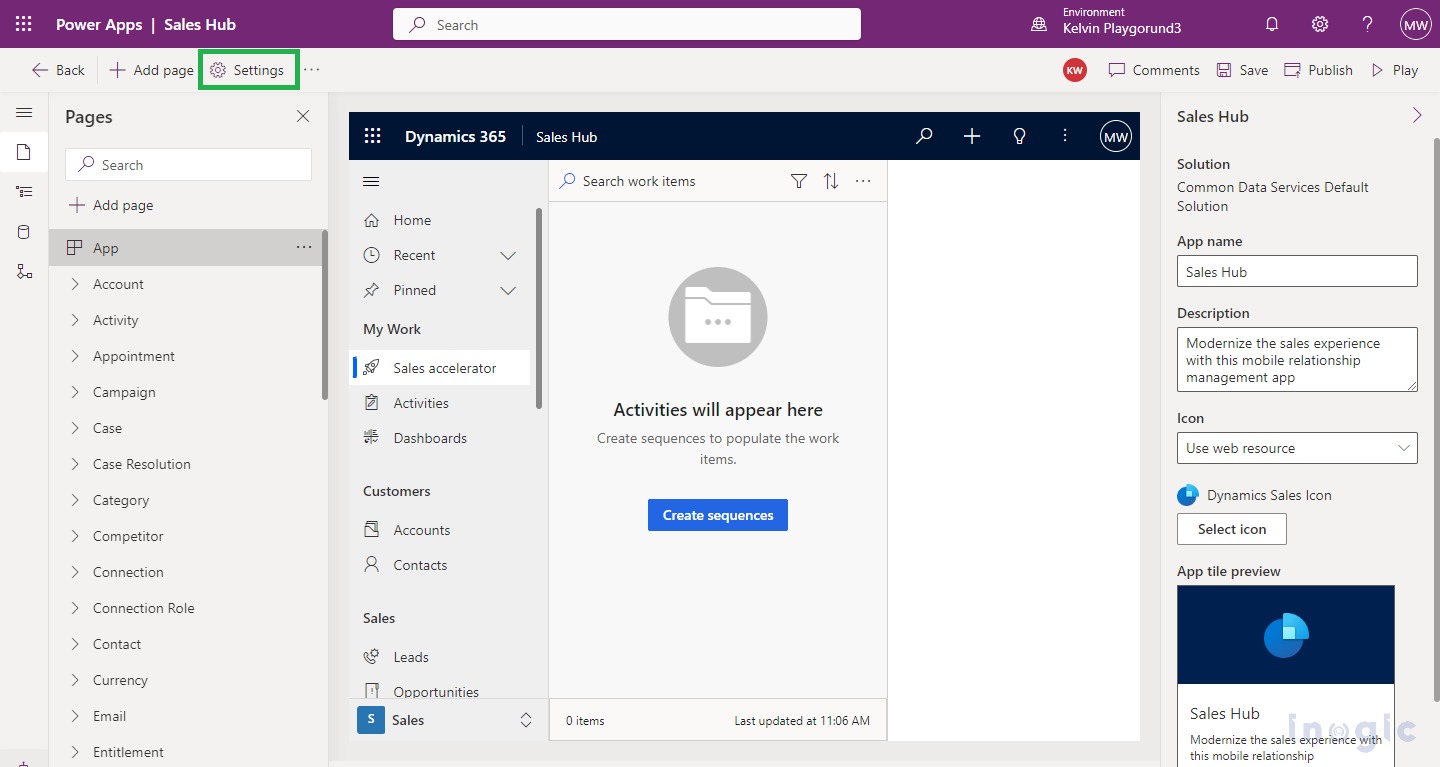
Task: Click the KW co-author avatar
Action: click(x=1075, y=70)
